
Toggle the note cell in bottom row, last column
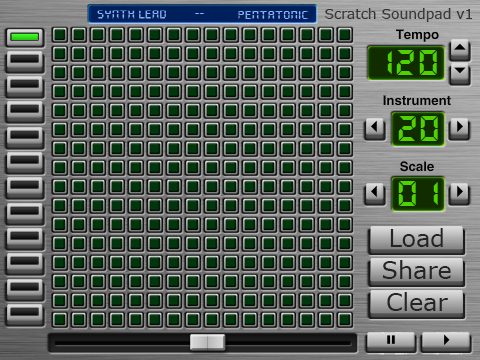click(345, 319)
